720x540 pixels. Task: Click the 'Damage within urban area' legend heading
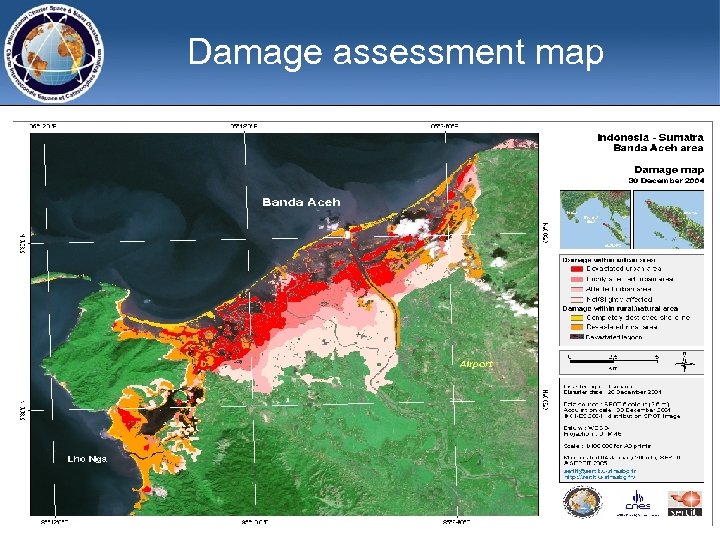point(609,260)
